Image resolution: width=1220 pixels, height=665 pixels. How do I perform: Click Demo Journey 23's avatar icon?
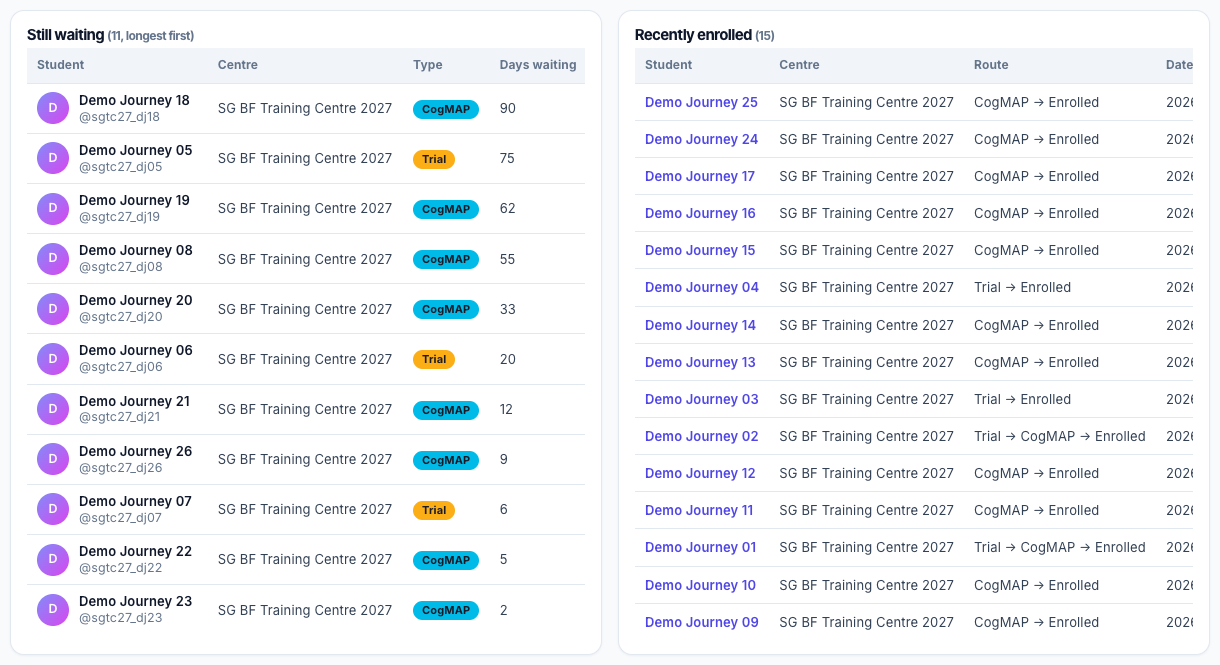tap(53, 609)
